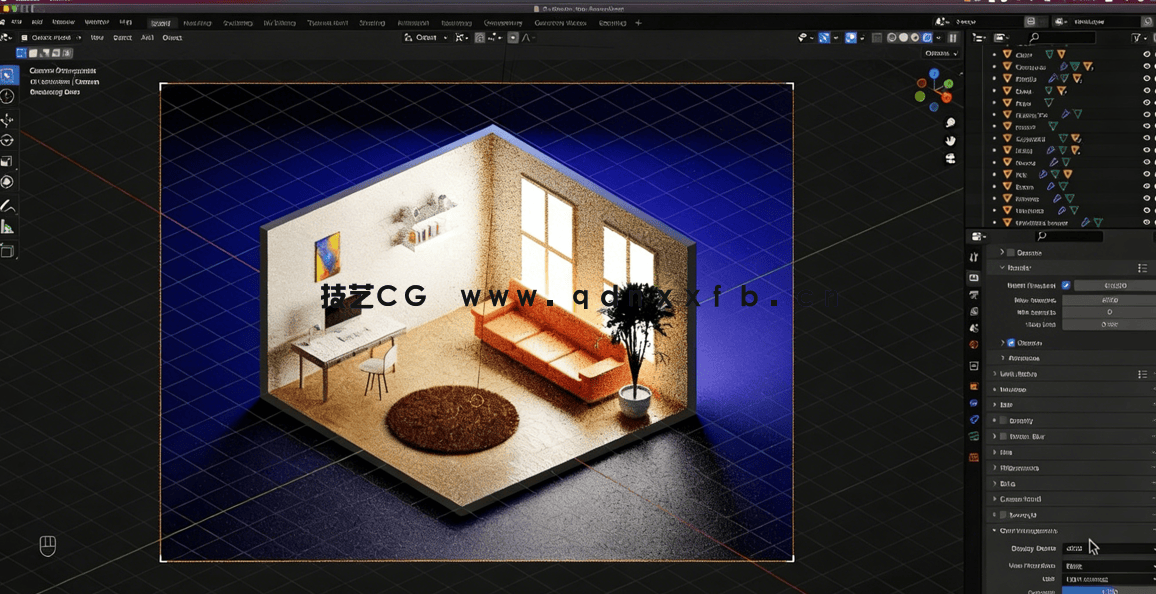This screenshot has width=1156, height=594.
Task: Open Material Properties at sidebar bottom
Action: click(974, 457)
